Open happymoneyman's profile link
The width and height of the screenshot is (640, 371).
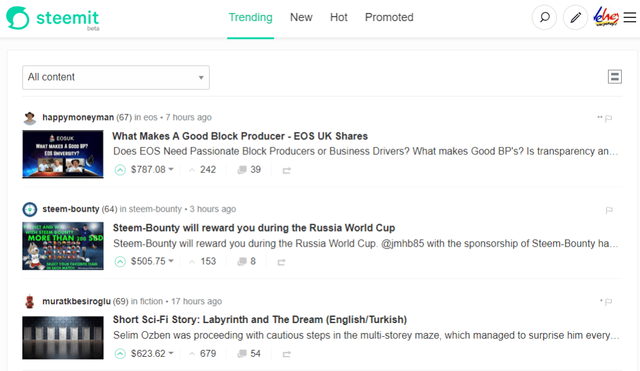[x=78, y=118]
